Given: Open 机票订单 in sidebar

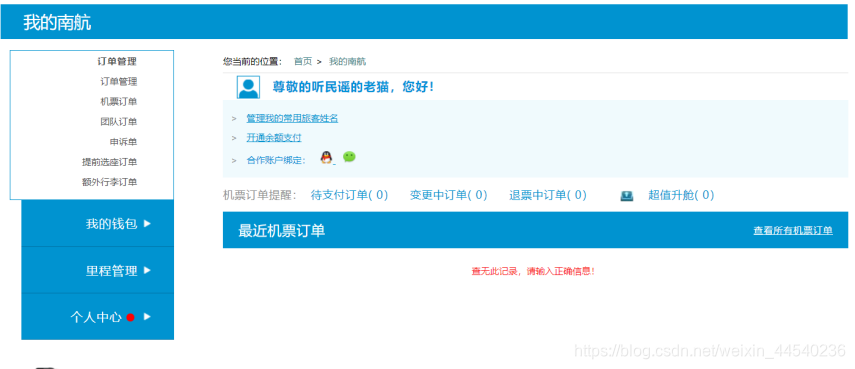Looking at the screenshot, I should pos(119,101).
